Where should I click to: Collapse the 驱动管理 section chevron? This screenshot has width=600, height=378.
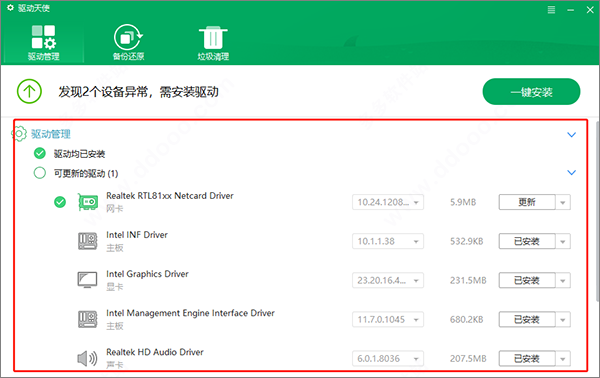[571, 135]
